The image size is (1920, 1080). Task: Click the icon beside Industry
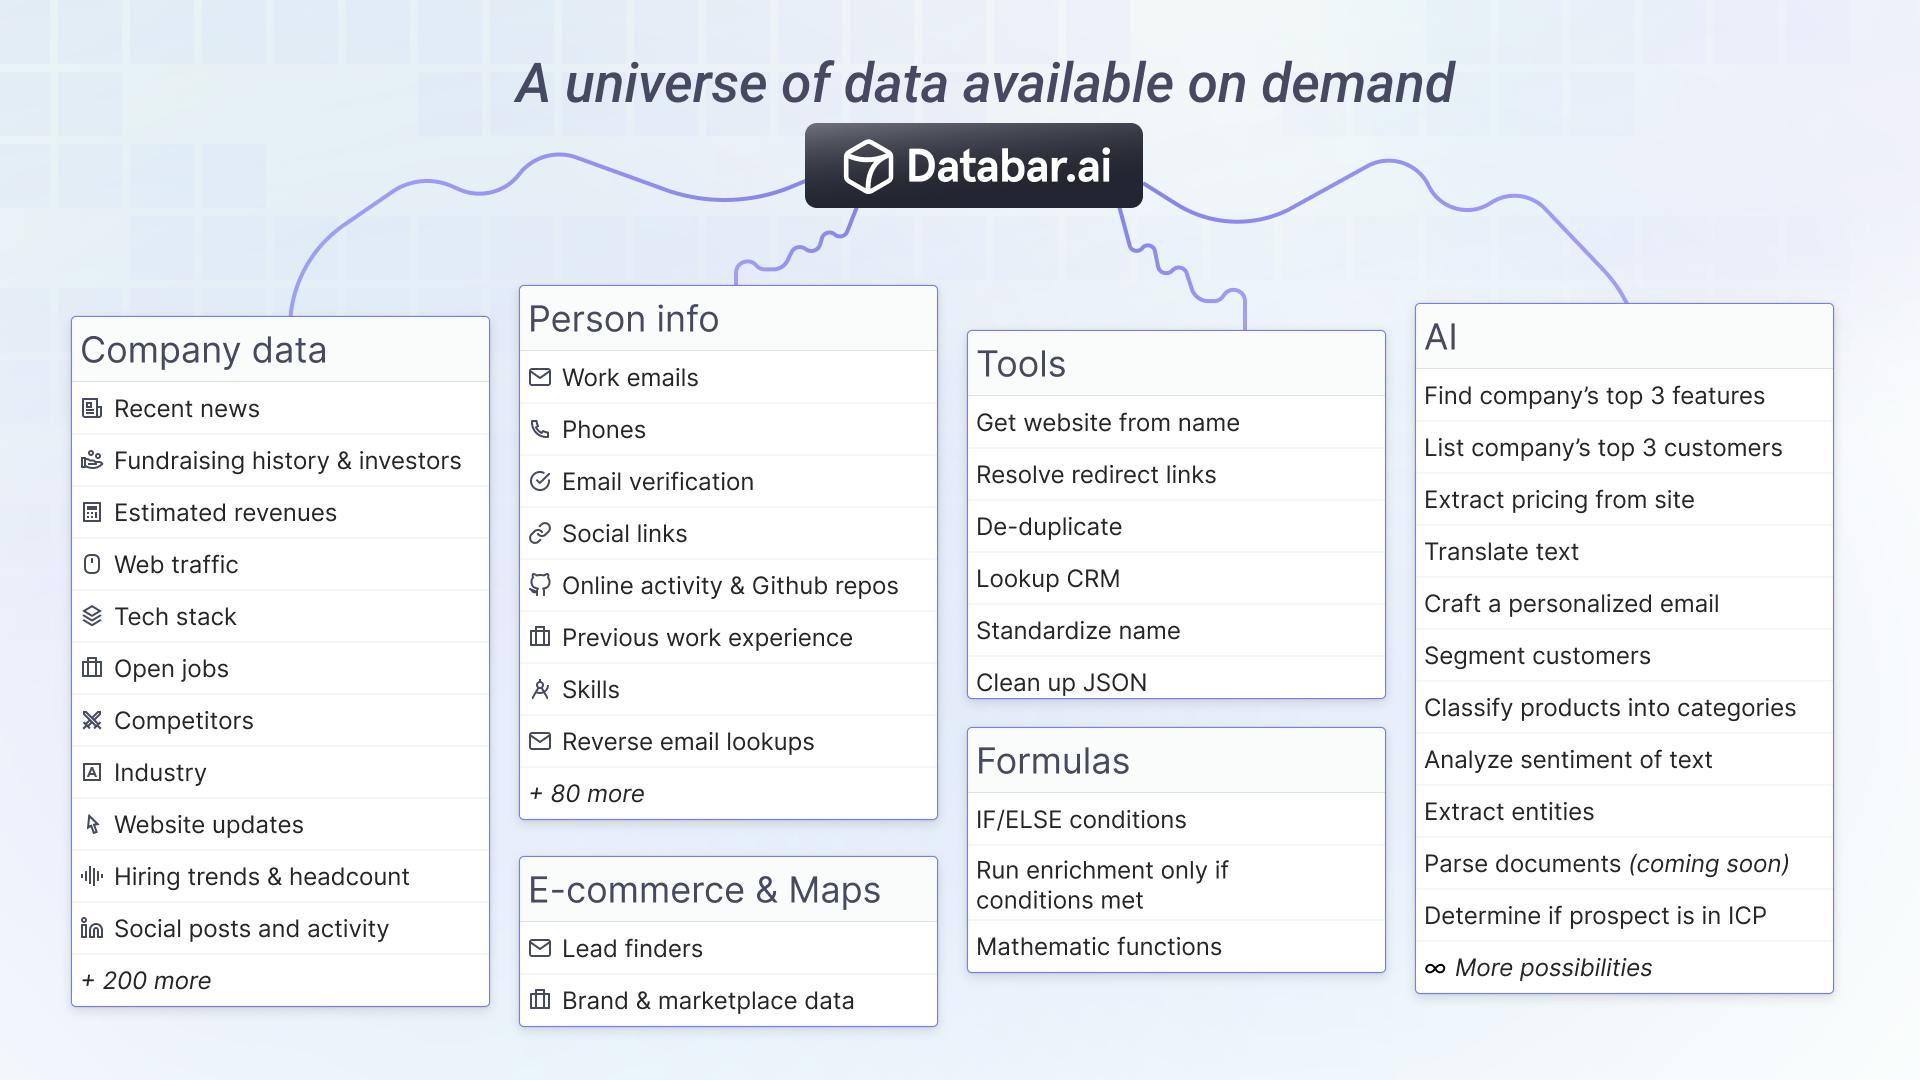click(x=92, y=772)
